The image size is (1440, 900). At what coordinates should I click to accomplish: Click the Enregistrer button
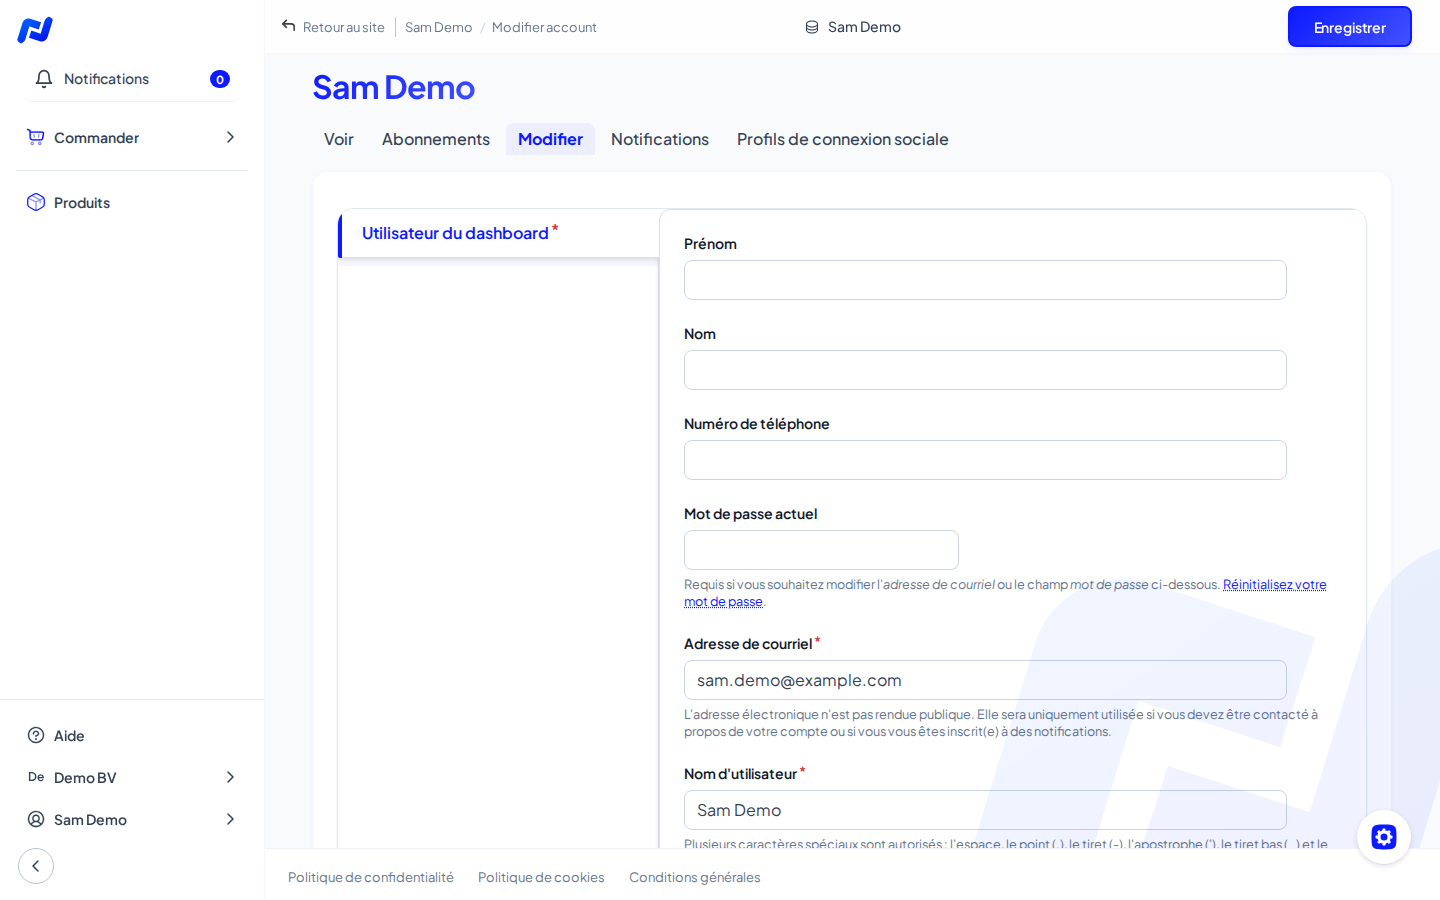pyautogui.click(x=1350, y=27)
